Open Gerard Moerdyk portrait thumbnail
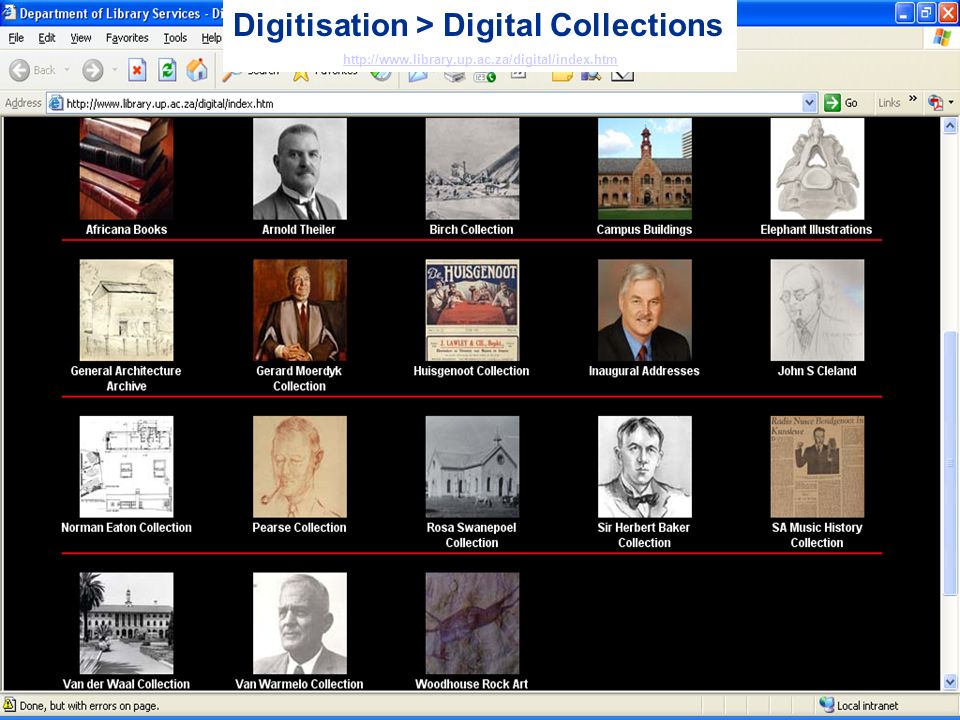This screenshot has width=960, height=720. pos(300,310)
